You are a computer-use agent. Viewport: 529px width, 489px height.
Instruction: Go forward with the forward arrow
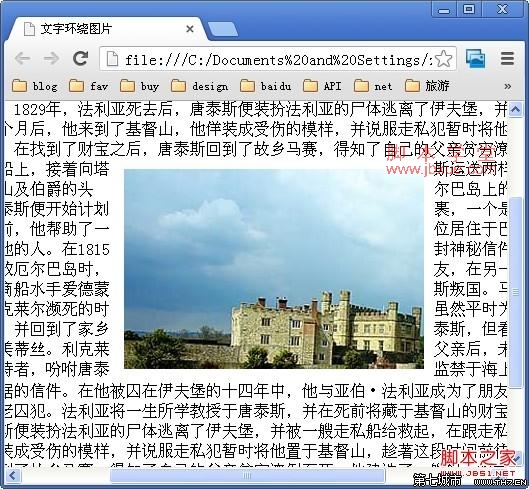(x=51, y=58)
